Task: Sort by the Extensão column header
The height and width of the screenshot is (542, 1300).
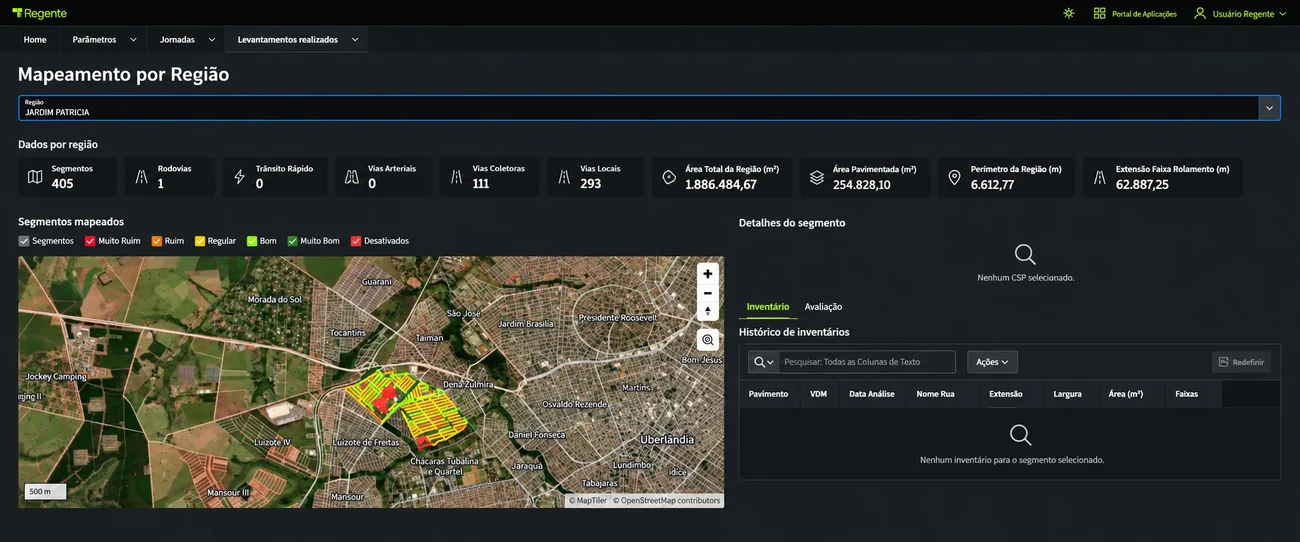Action: pyautogui.click(x=1006, y=394)
